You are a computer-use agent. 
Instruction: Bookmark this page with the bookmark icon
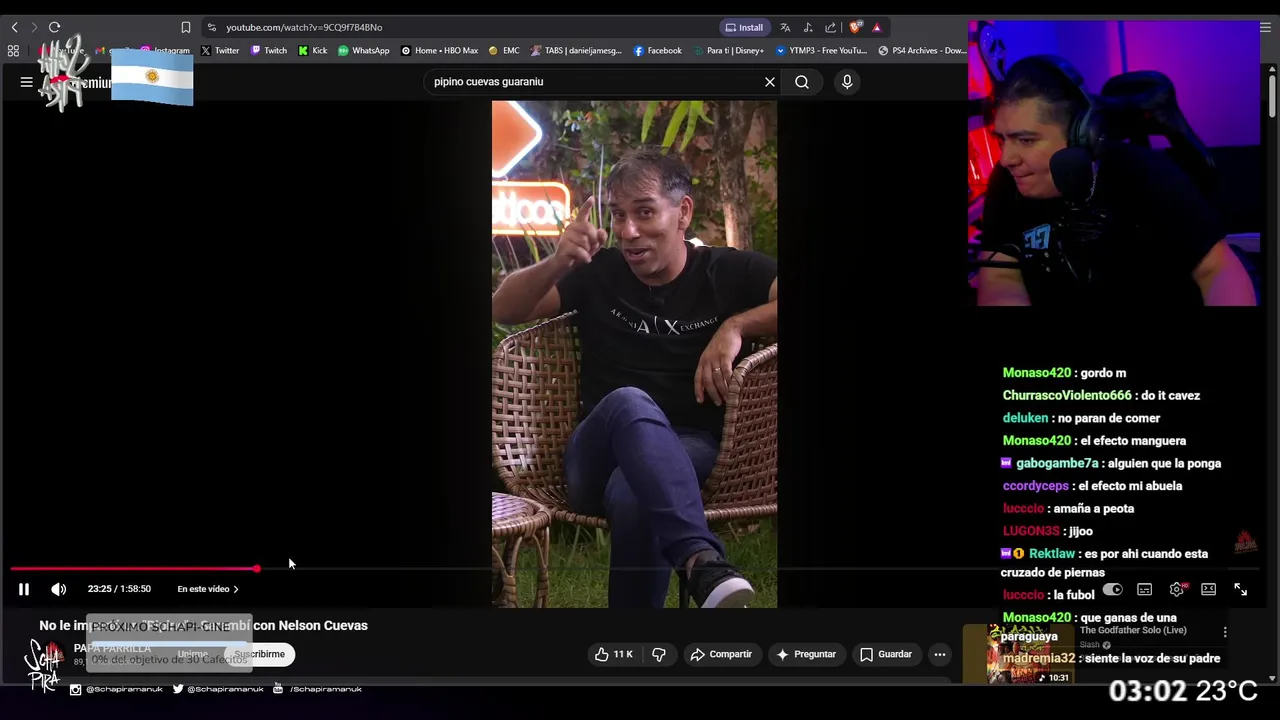coord(186,27)
